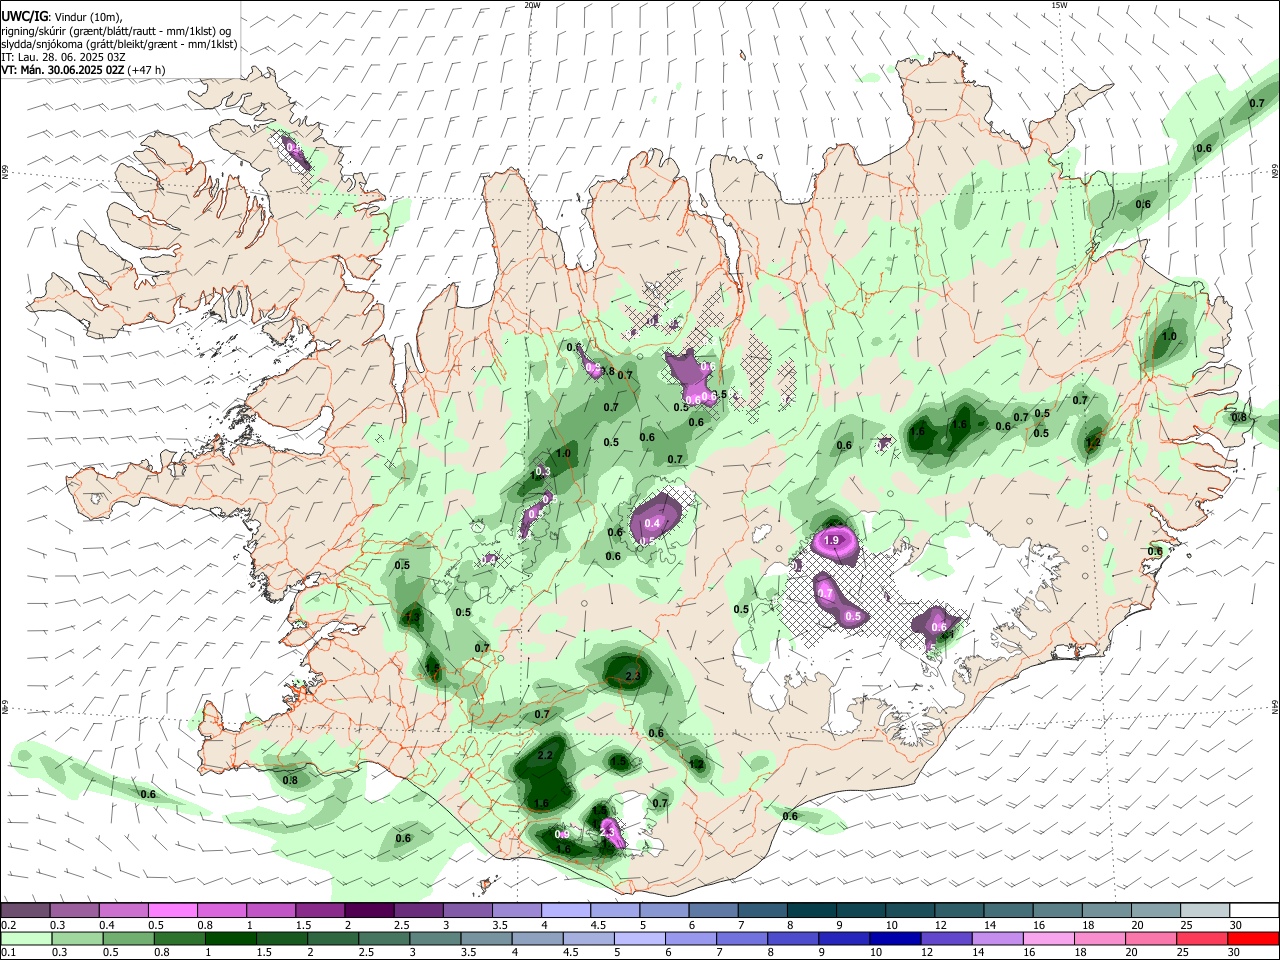Click the upper-row dark teal swatch at 8

coord(812,911)
